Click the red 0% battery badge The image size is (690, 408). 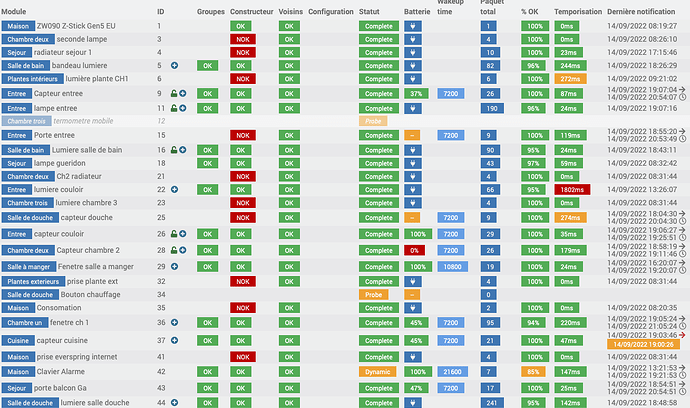415,250
